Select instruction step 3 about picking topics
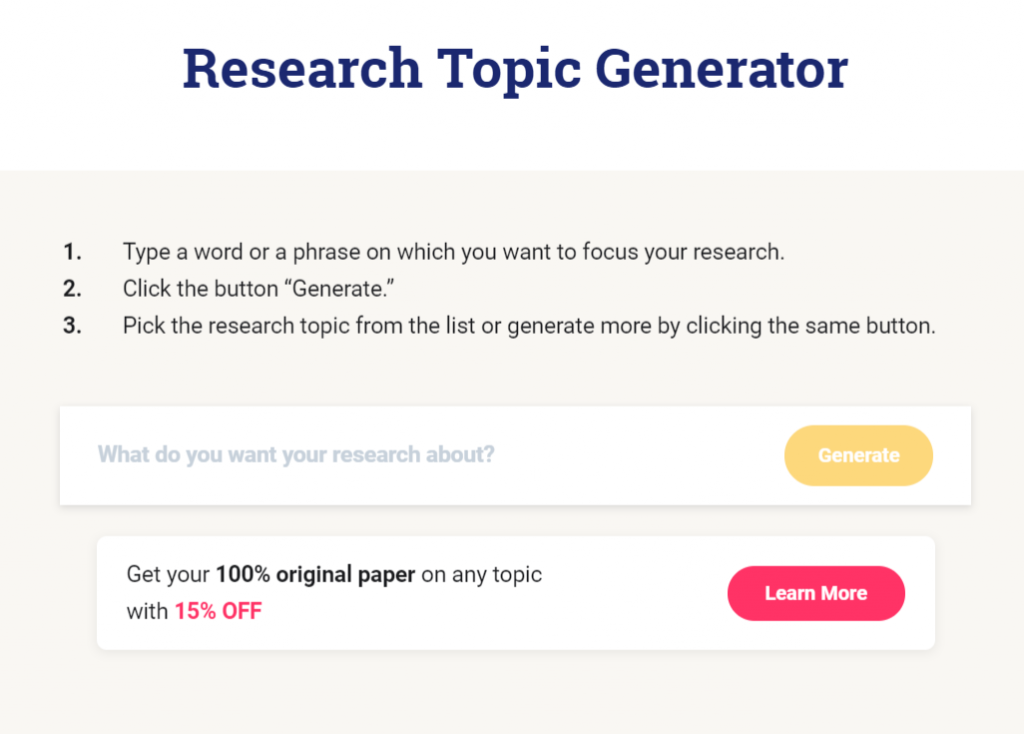Screen dimensions: 1024x734 (x=528, y=325)
